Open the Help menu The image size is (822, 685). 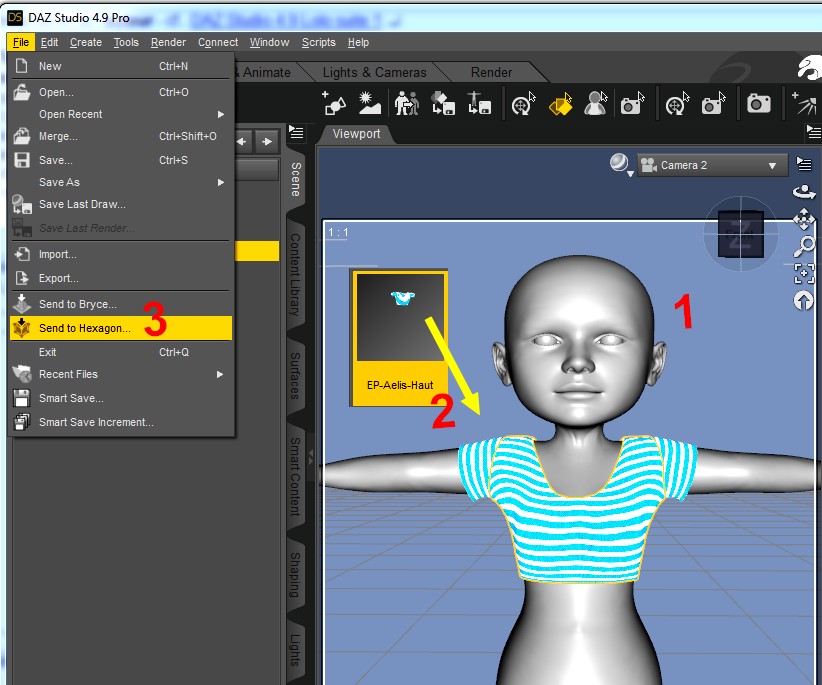(x=358, y=42)
